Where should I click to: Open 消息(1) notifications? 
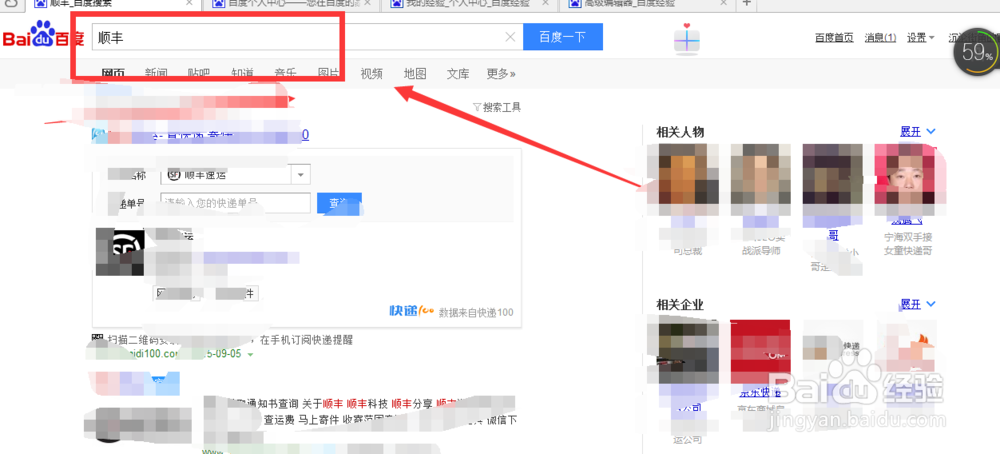(880, 38)
